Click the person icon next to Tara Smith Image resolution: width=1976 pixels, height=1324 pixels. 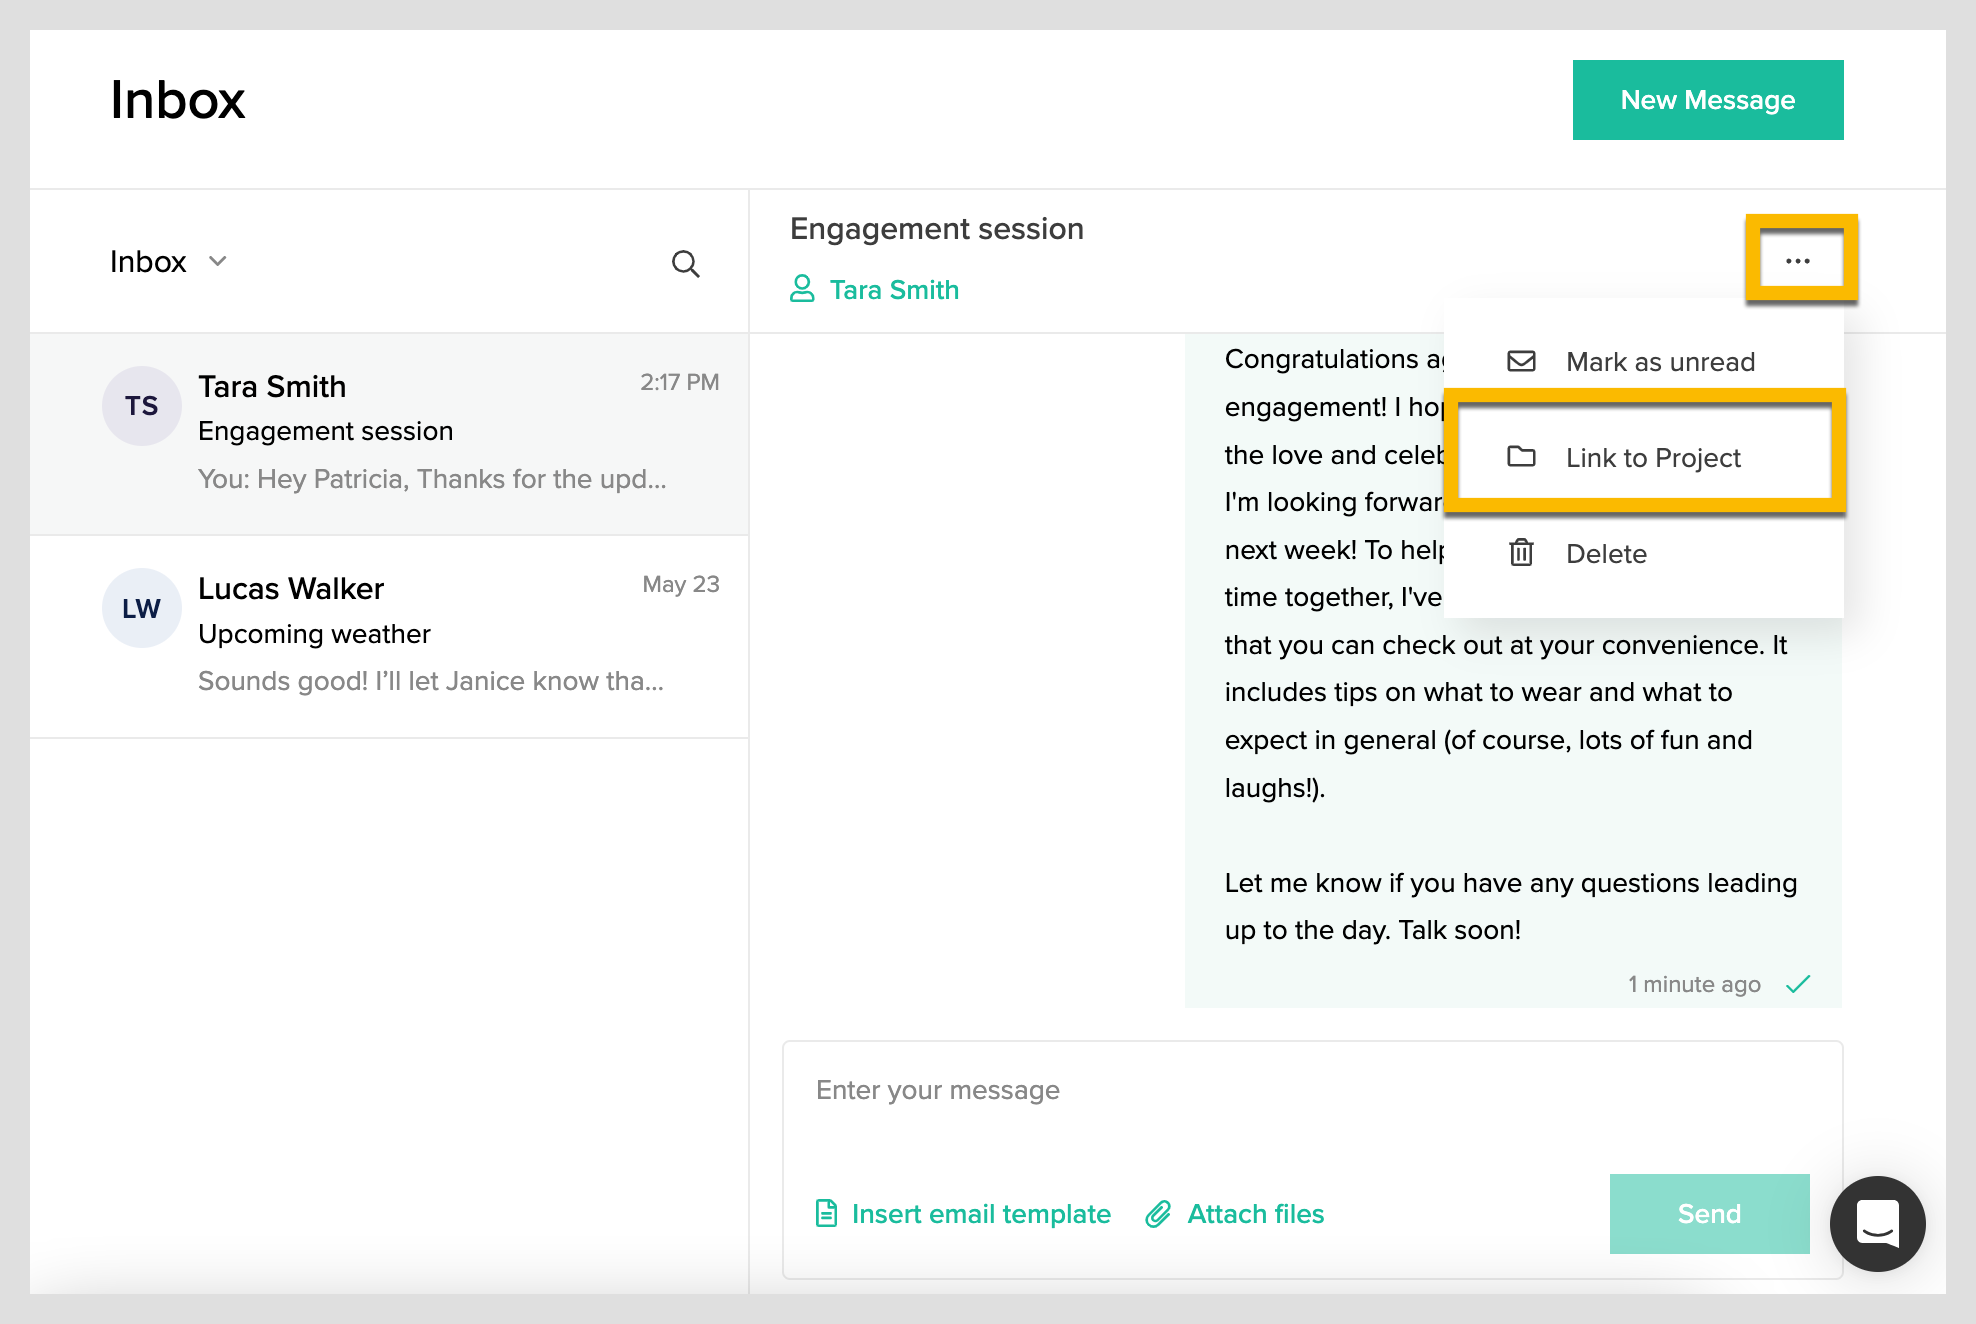tap(802, 289)
